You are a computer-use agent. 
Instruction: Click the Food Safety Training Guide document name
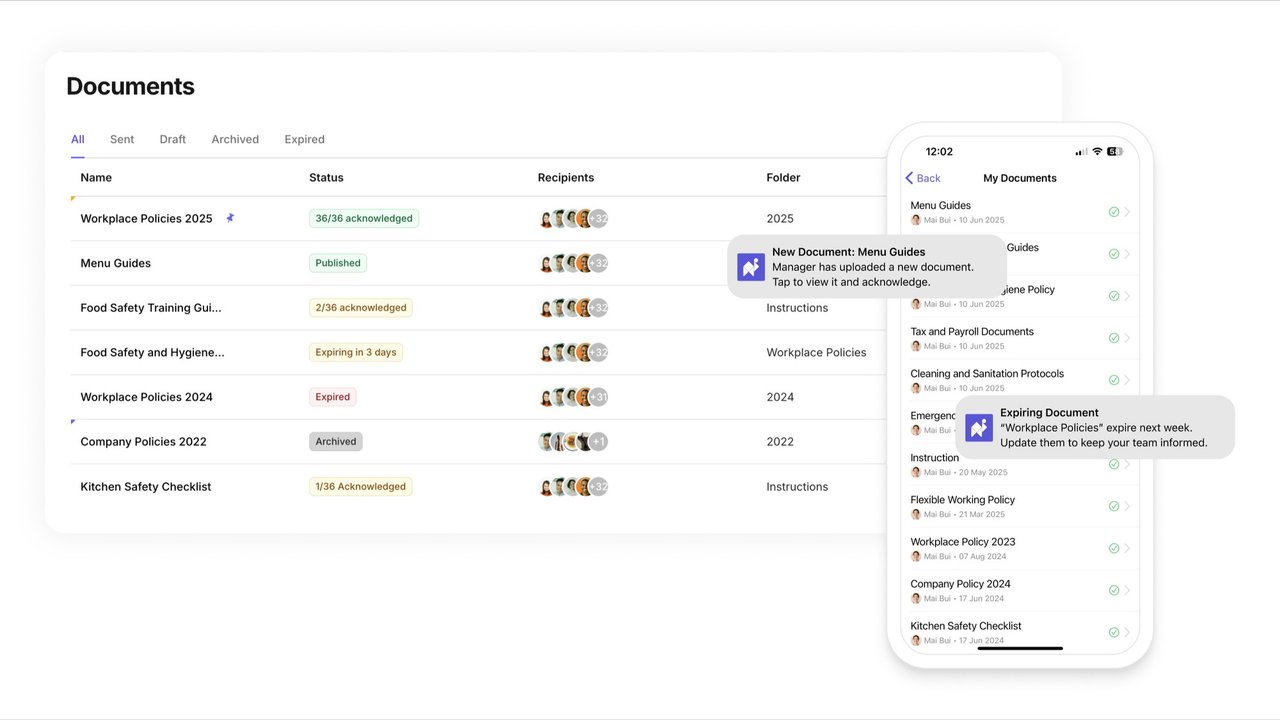[x=151, y=308]
